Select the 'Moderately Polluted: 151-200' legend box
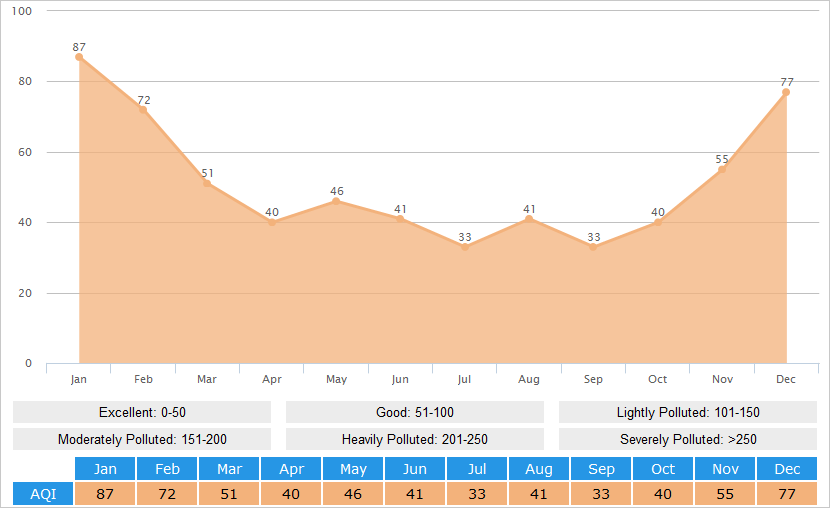Viewport: 830px width, 508px height. [142, 439]
